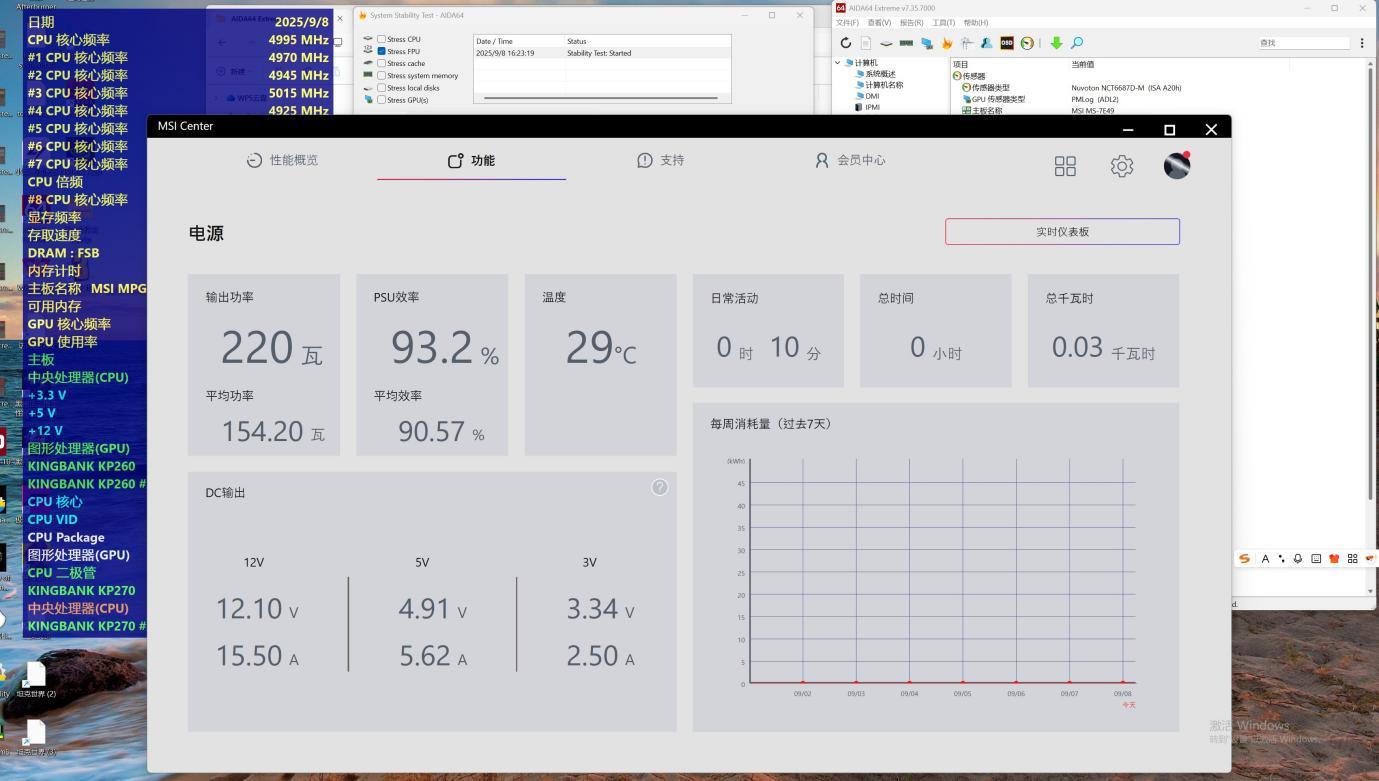
Task: Open the 支持 tab
Action: pyautogui.click(x=660, y=160)
